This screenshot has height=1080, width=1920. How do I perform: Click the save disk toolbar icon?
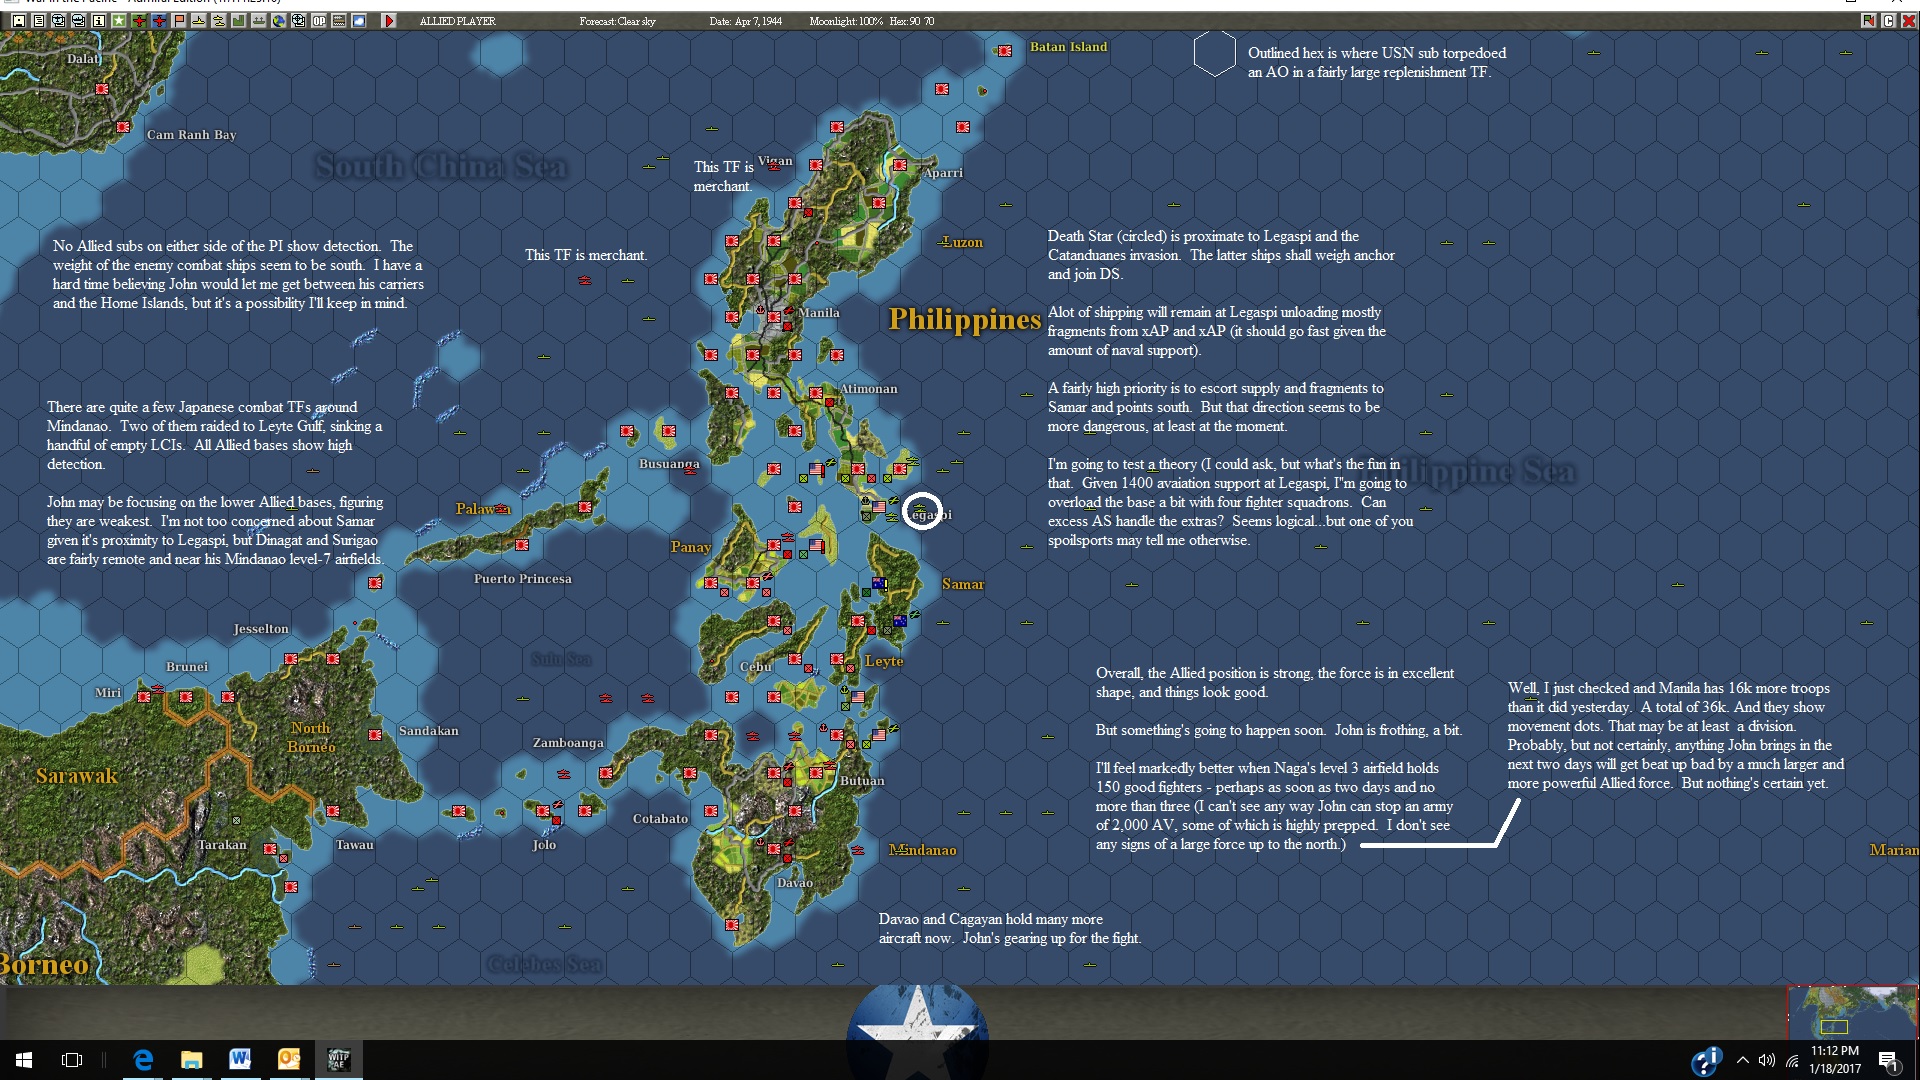[19, 21]
